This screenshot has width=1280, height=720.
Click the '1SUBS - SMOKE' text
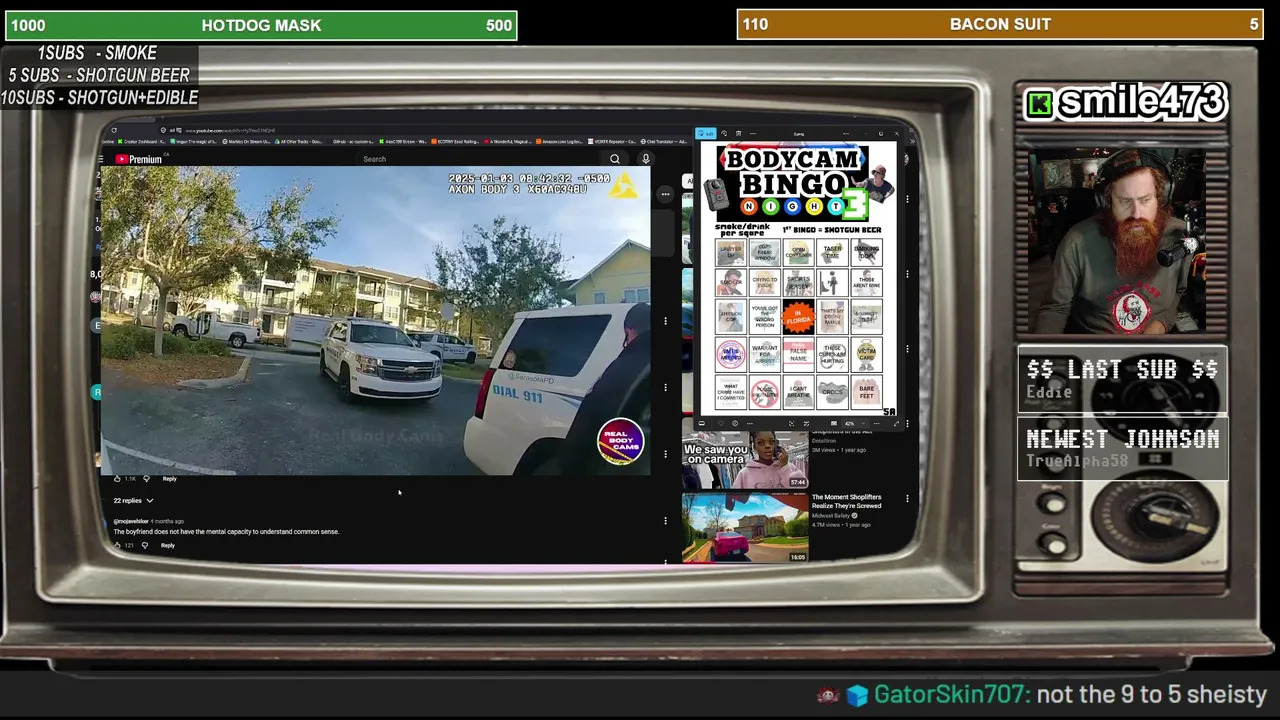(x=97, y=53)
